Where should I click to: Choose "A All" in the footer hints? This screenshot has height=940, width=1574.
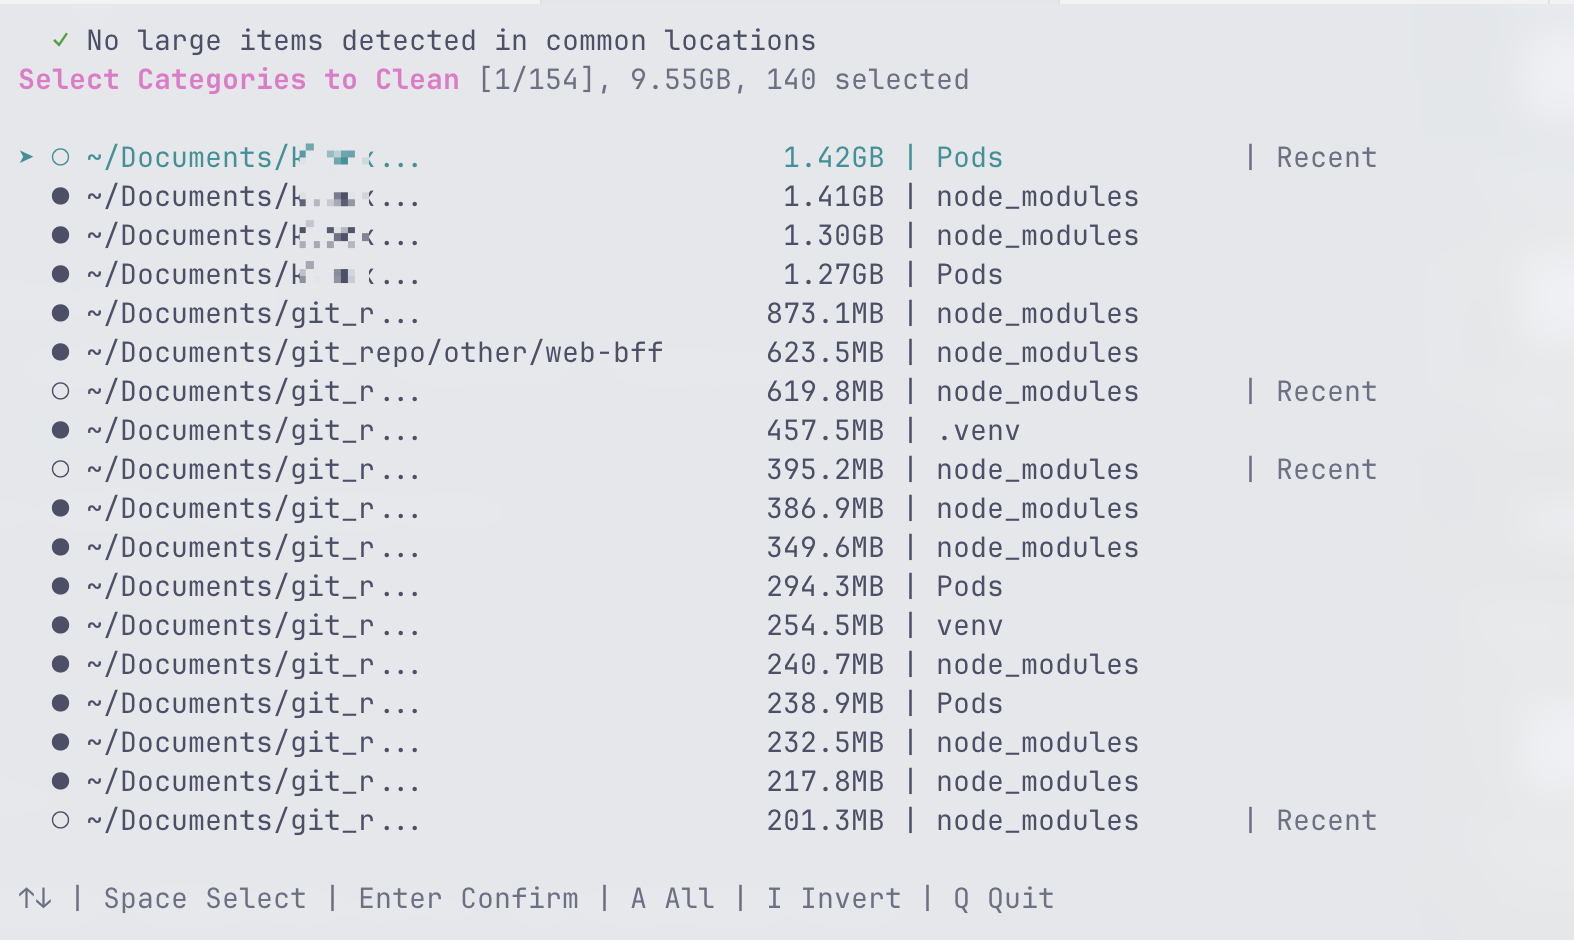pyautogui.click(x=673, y=898)
